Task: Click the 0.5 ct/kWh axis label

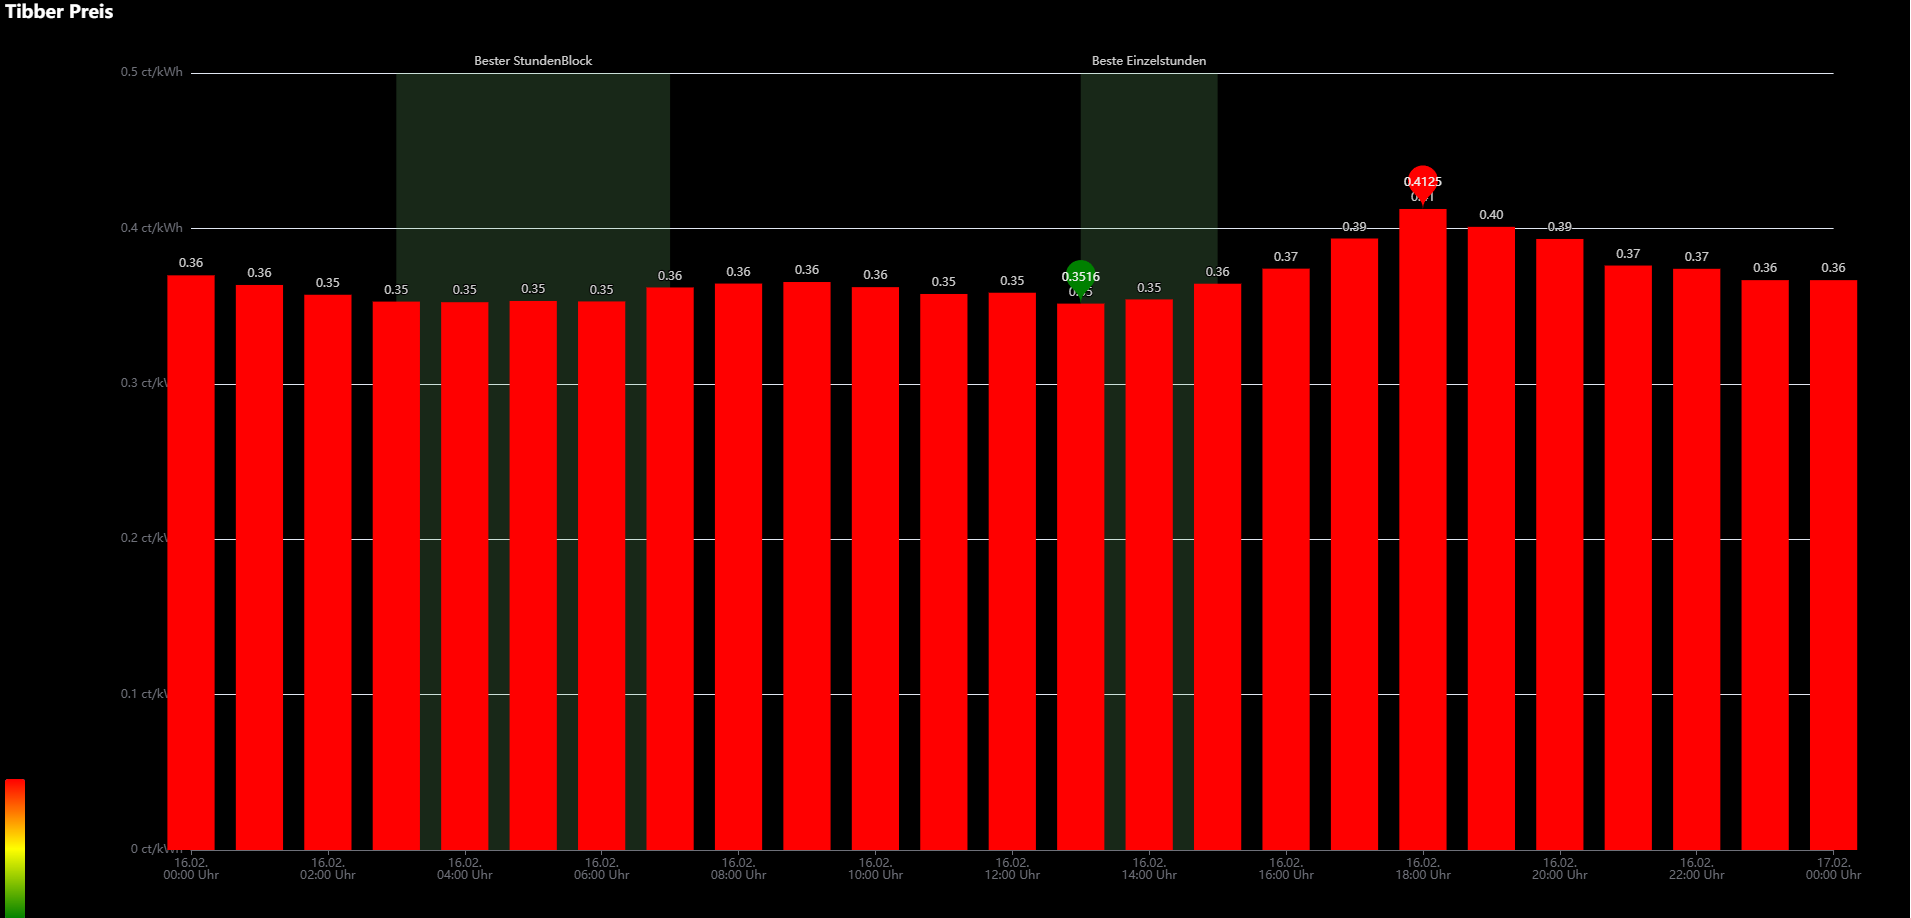Action: tap(152, 72)
